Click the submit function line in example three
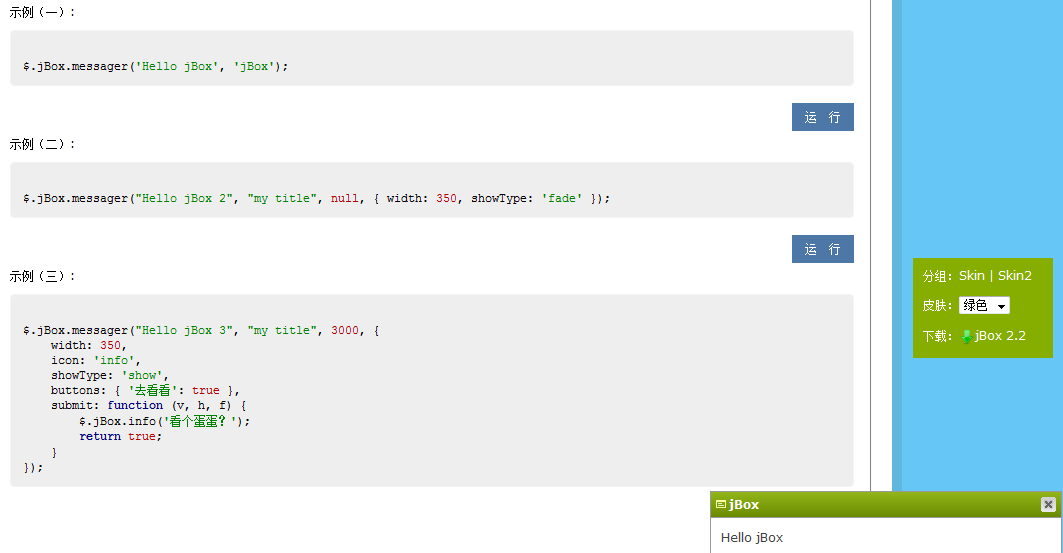Screen dimensions: 1063x553 148,406
